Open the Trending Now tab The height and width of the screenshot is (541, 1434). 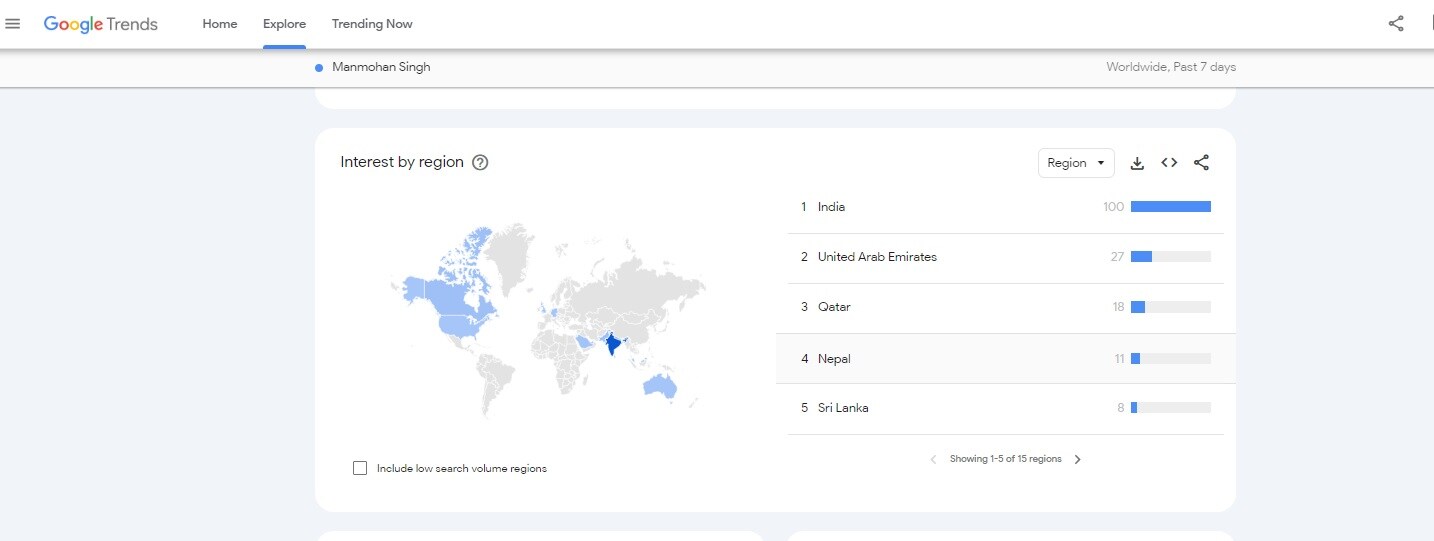[x=372, y=24]
